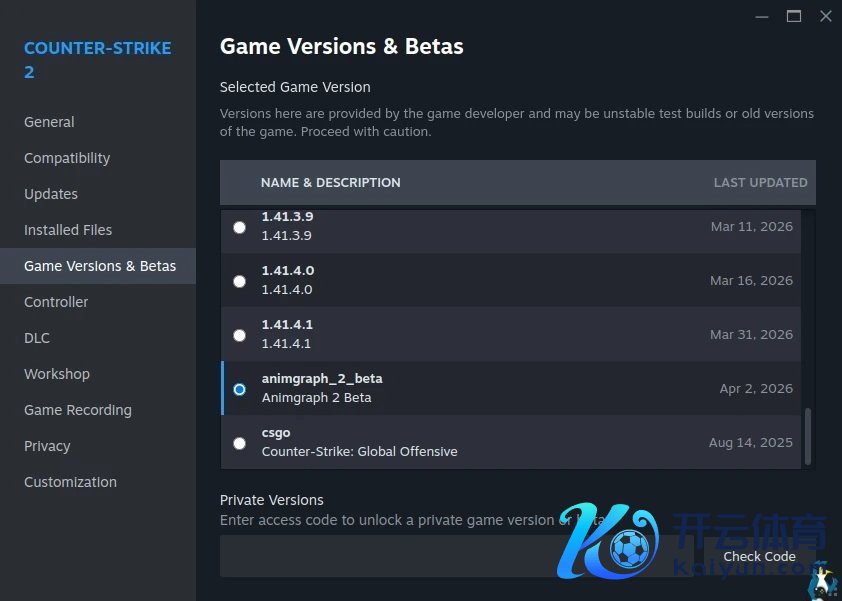Screen dimensions: 842x601
Task: Click the Mar 16, 2026 date
Action: (x=751, y=280)
